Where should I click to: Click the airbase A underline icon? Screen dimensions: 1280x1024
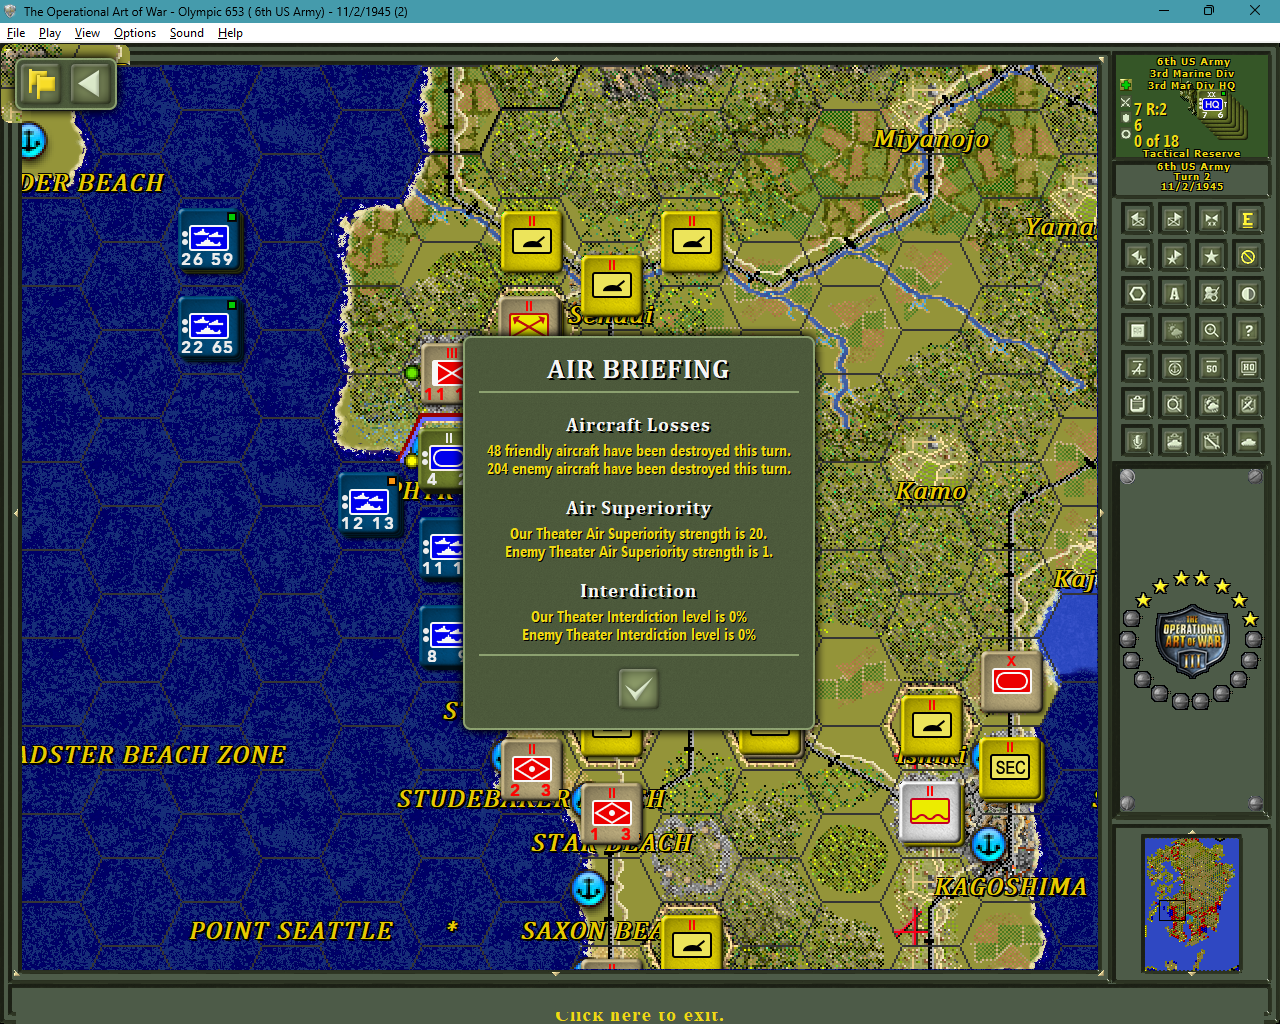click(x=1138, y=367)
